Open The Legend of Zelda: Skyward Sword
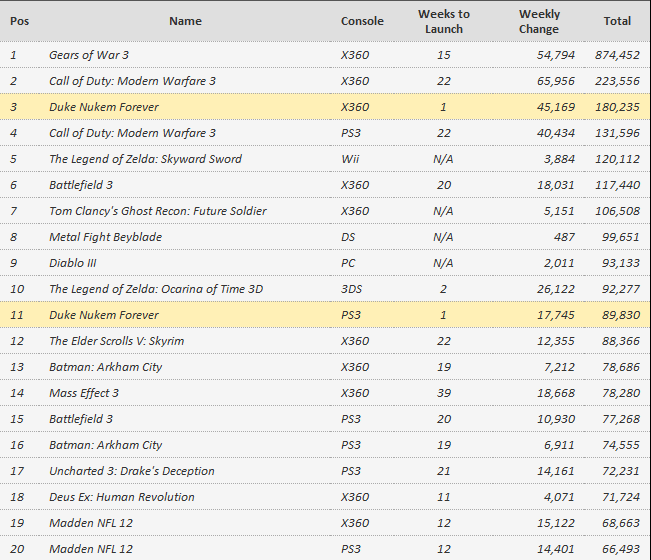 coord(145,159)
